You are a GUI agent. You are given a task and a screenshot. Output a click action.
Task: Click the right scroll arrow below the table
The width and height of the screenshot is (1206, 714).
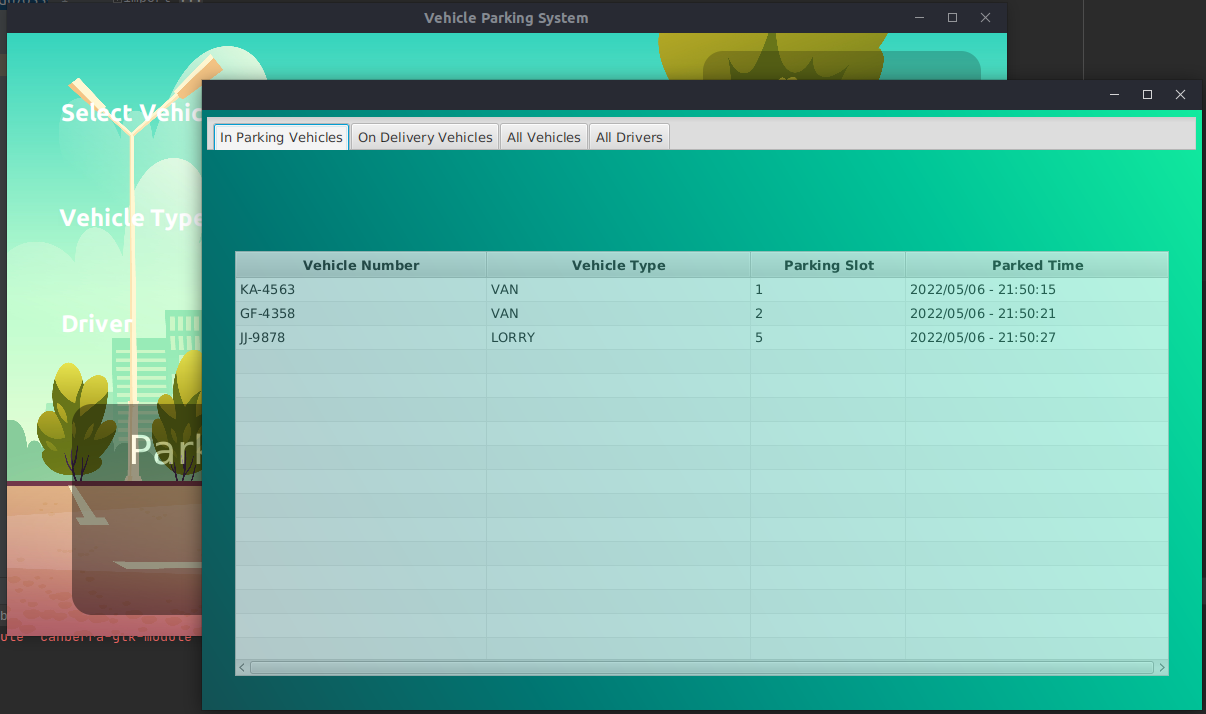(1161, 667)
